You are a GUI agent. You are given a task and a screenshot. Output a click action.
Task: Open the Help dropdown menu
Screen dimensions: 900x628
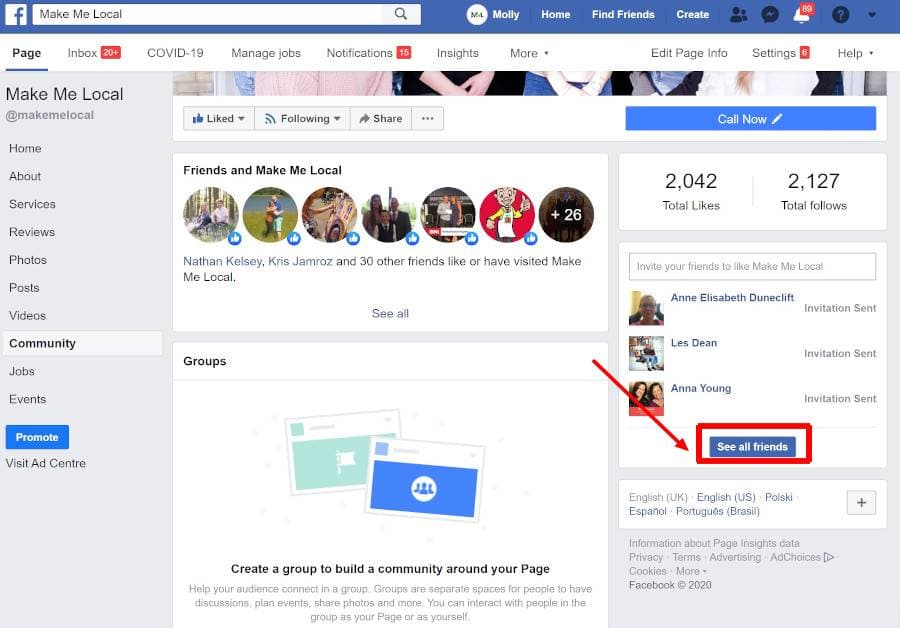855,53
